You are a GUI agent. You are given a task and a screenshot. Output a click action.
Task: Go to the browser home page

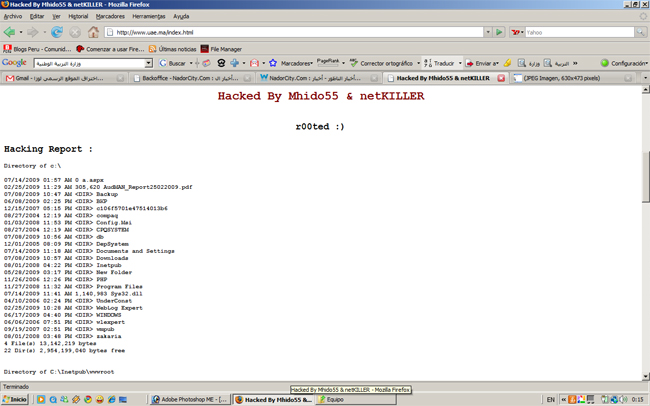[94, 32]
